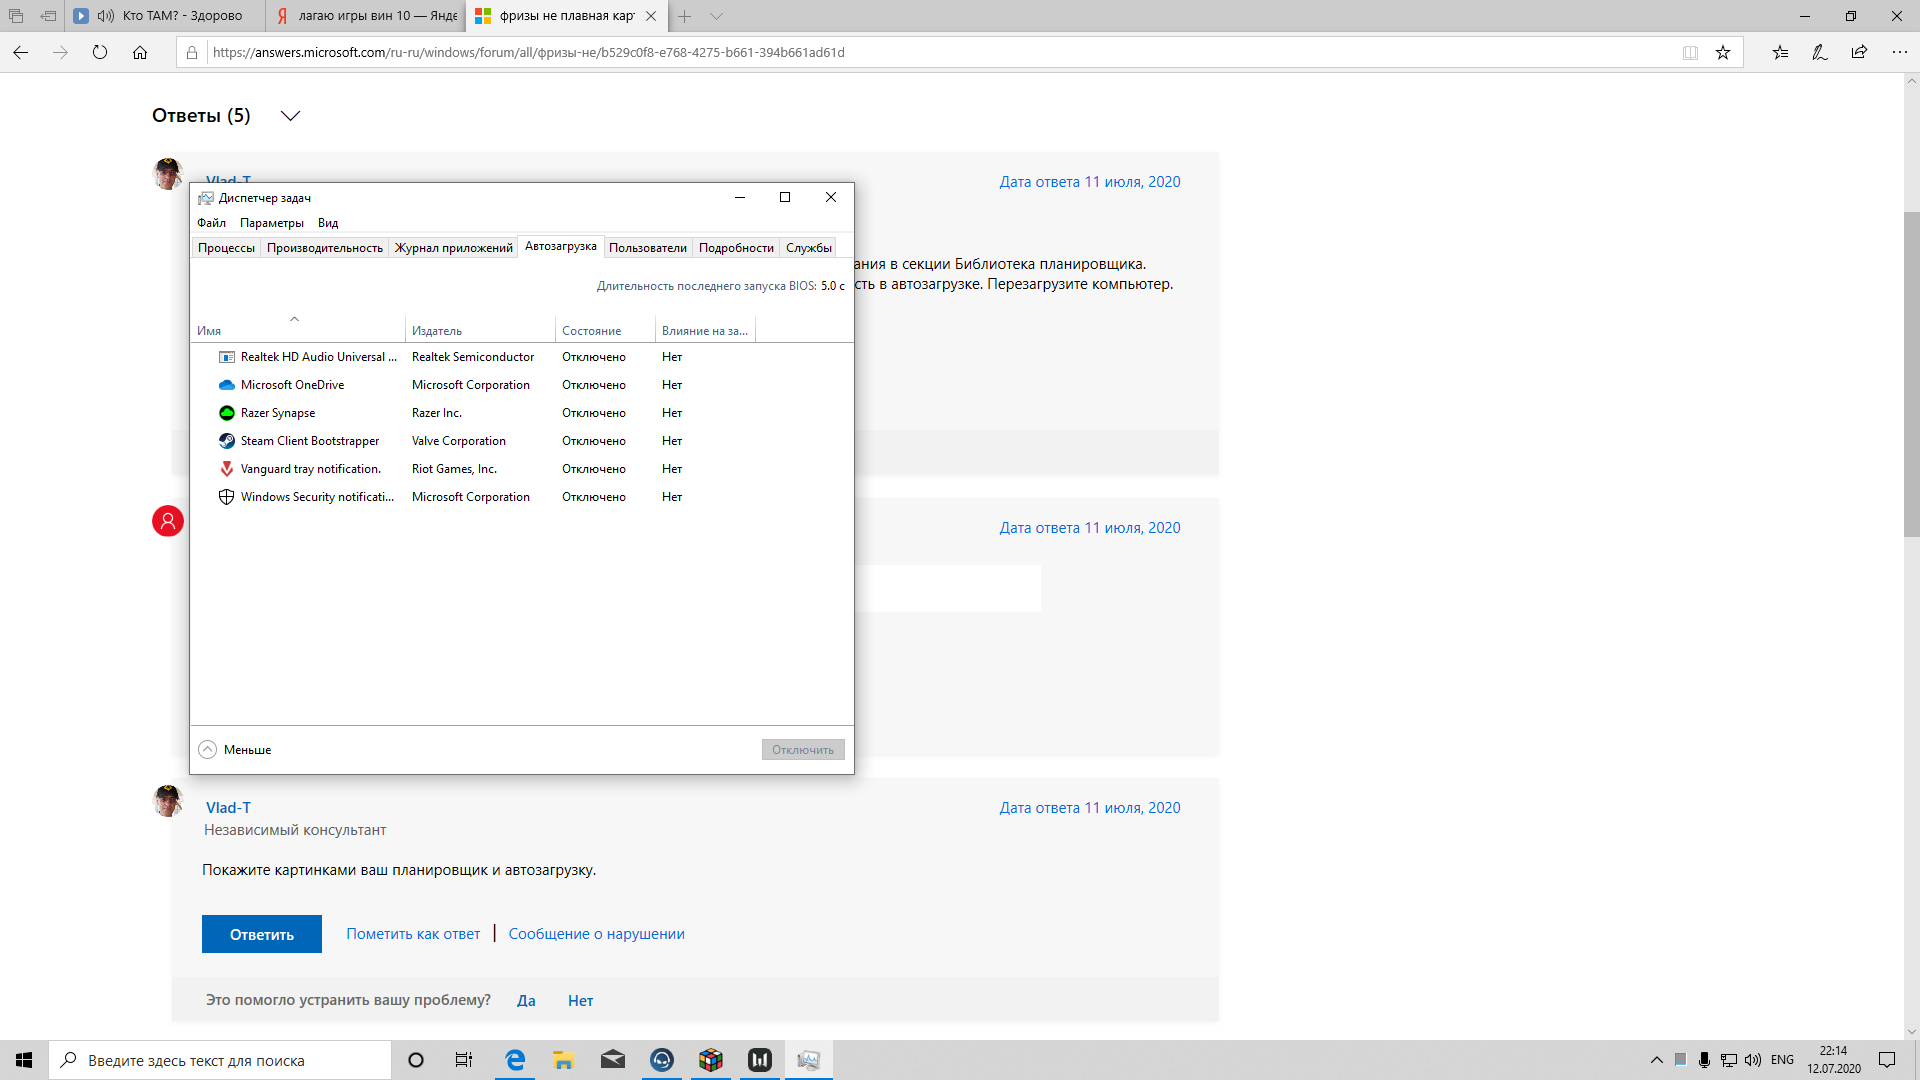Image resolution: width=1920 pixels, height=1080 pixels.
Task: Open Edge settings and more menu
Action: click(x=1900, y=53)
